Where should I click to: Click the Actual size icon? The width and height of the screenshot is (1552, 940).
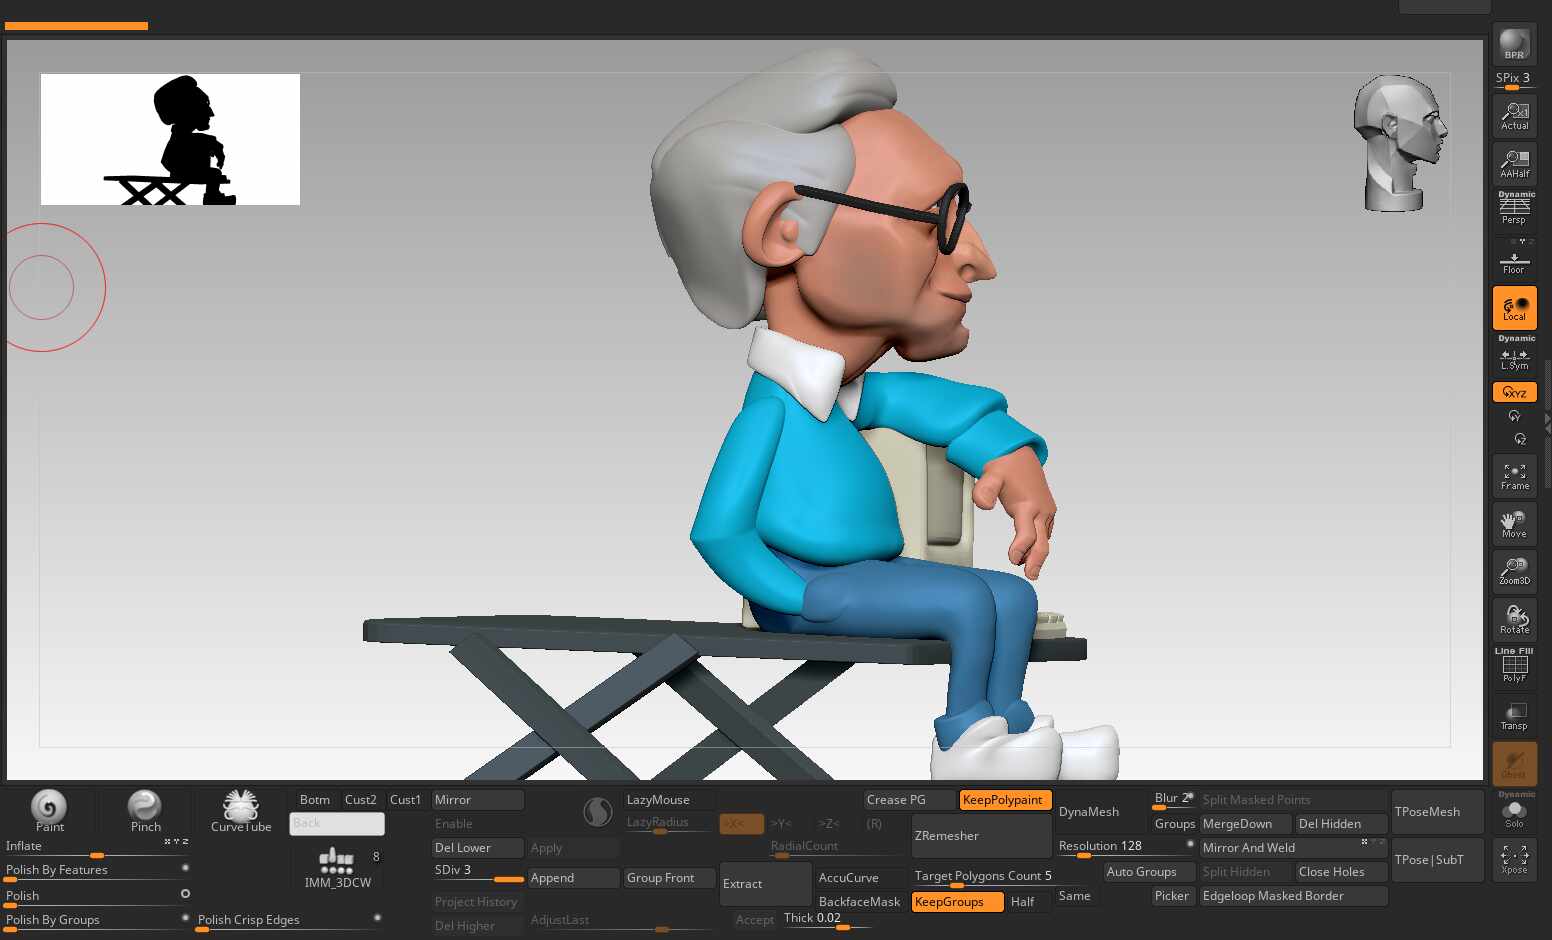click(x=1514, y=116)
